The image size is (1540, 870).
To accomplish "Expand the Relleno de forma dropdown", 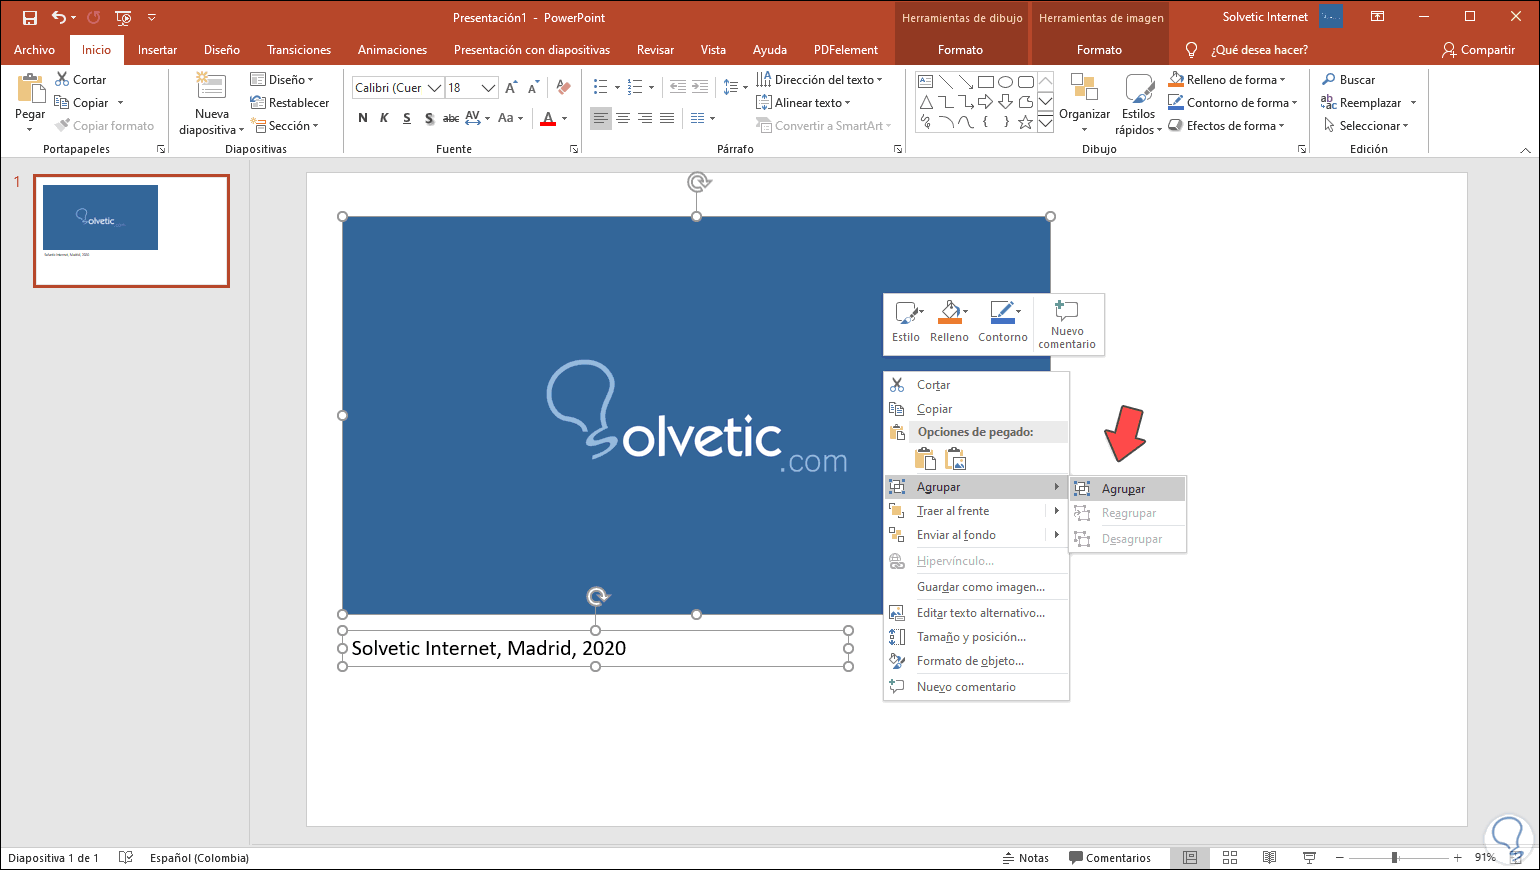I will coord(1282,80).
